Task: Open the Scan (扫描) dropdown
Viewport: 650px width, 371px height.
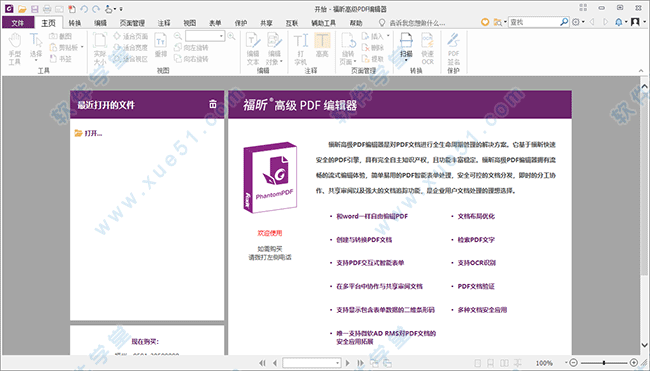Action: point(406,61)
